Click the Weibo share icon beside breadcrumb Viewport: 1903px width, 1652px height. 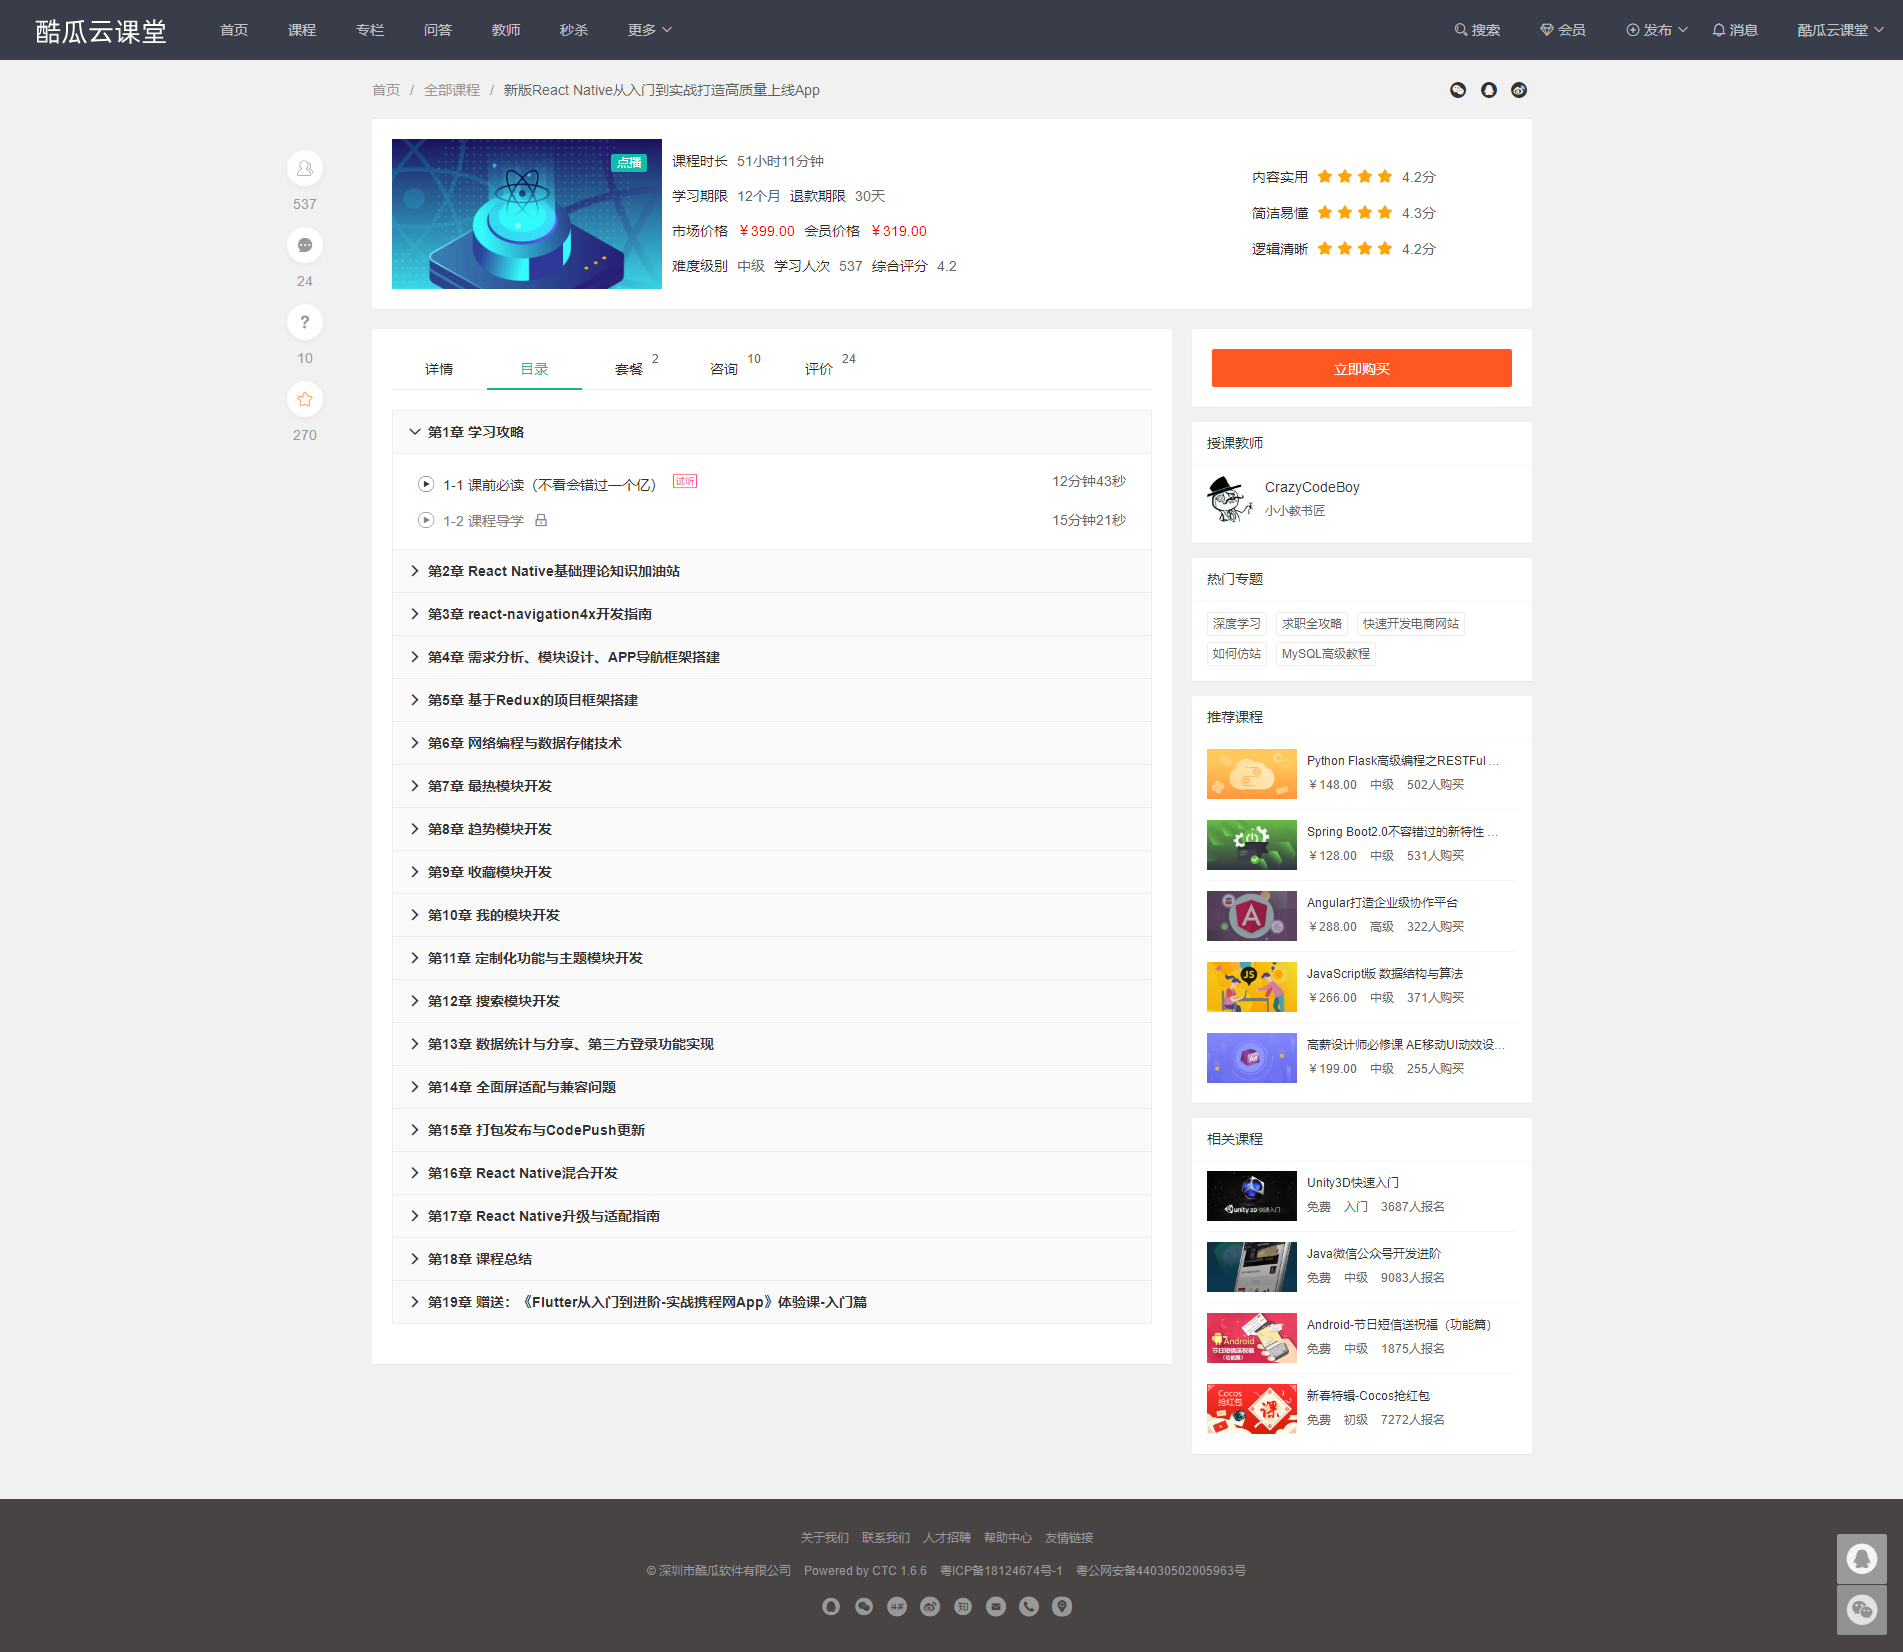(x=1519, y=90)
